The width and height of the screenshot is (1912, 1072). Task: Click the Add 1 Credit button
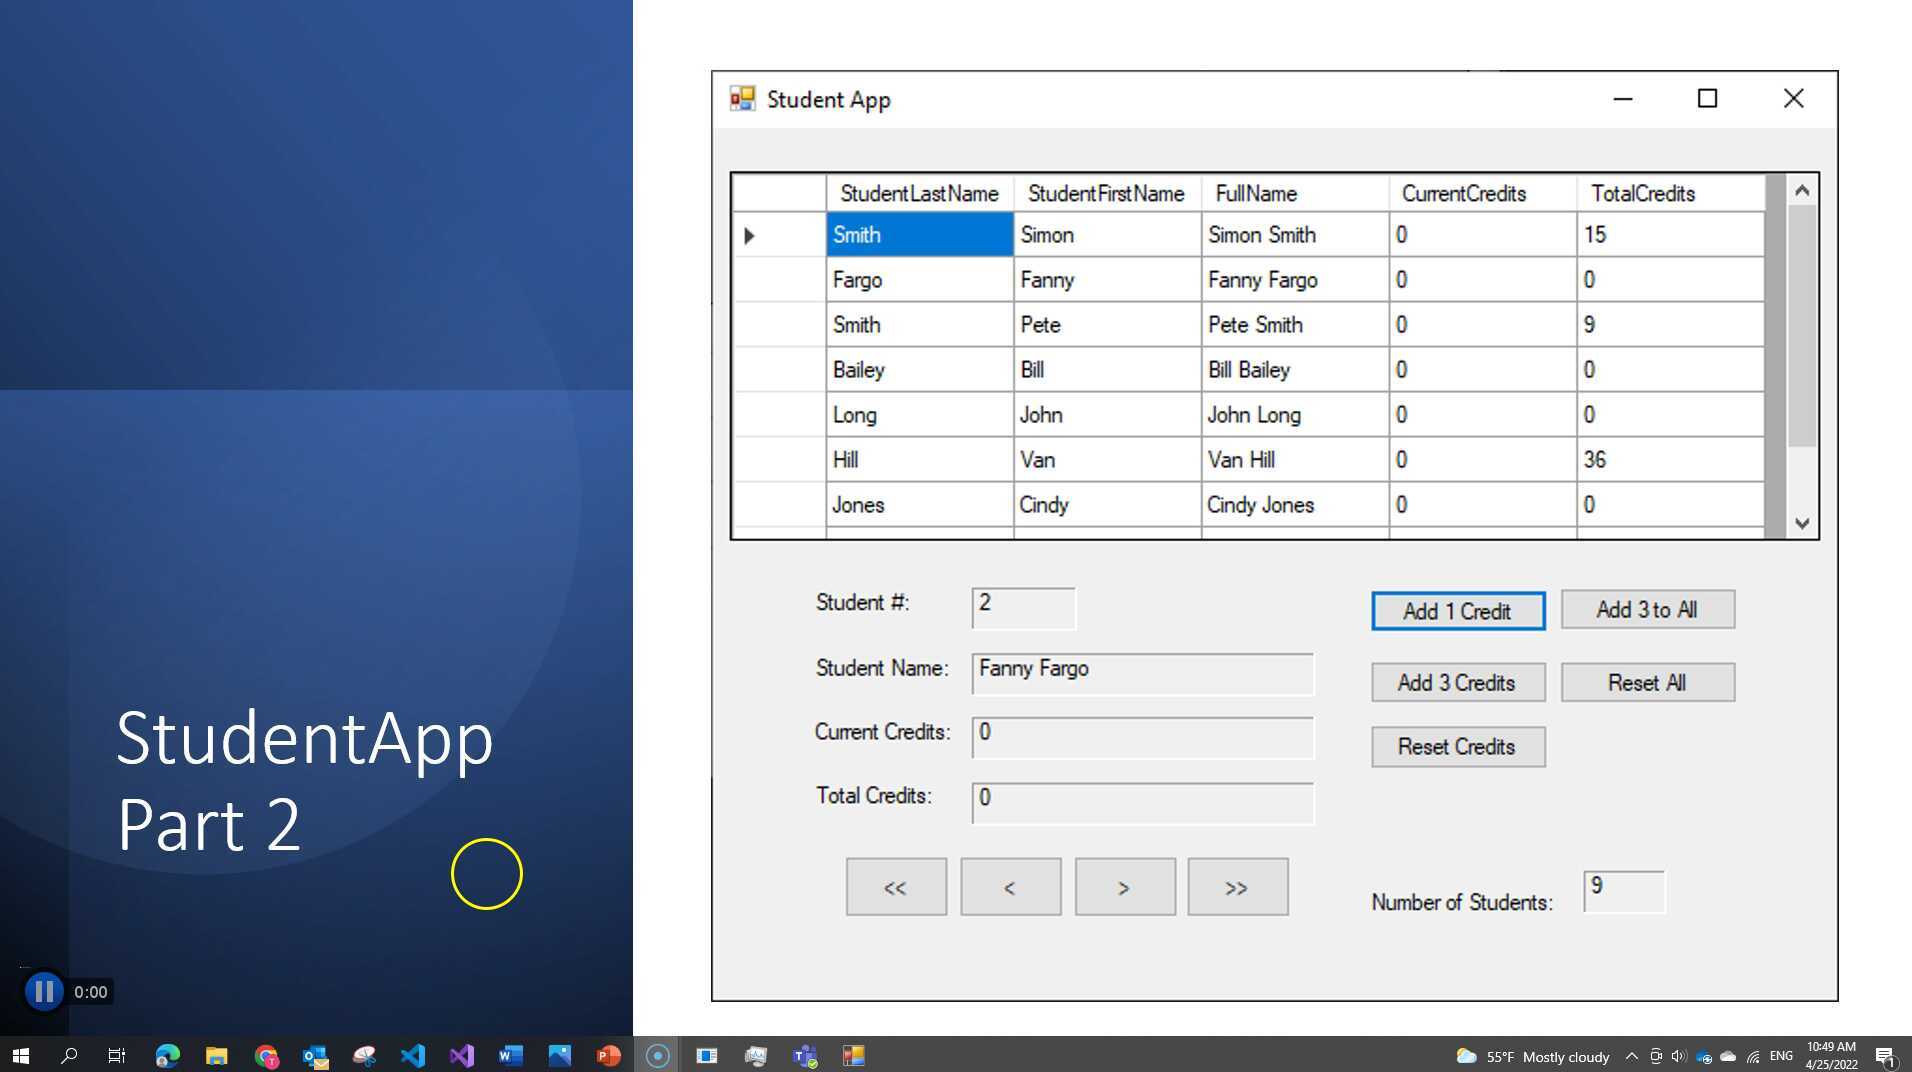(x=1457, y=611)
